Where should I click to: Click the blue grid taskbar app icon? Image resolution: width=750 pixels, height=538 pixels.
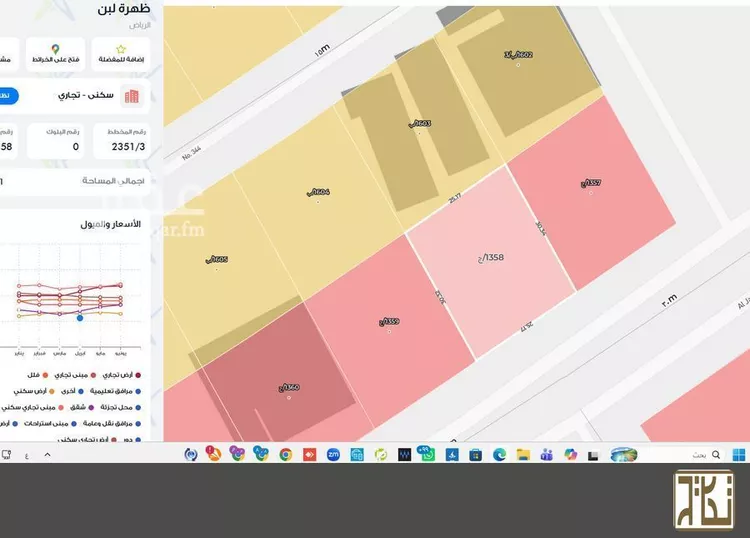tap(357, 454)
